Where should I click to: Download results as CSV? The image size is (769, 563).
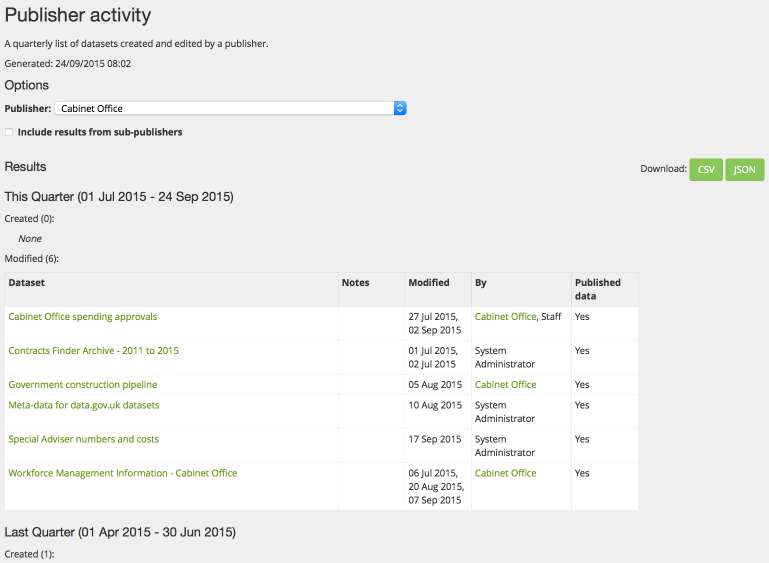point(706,170)
